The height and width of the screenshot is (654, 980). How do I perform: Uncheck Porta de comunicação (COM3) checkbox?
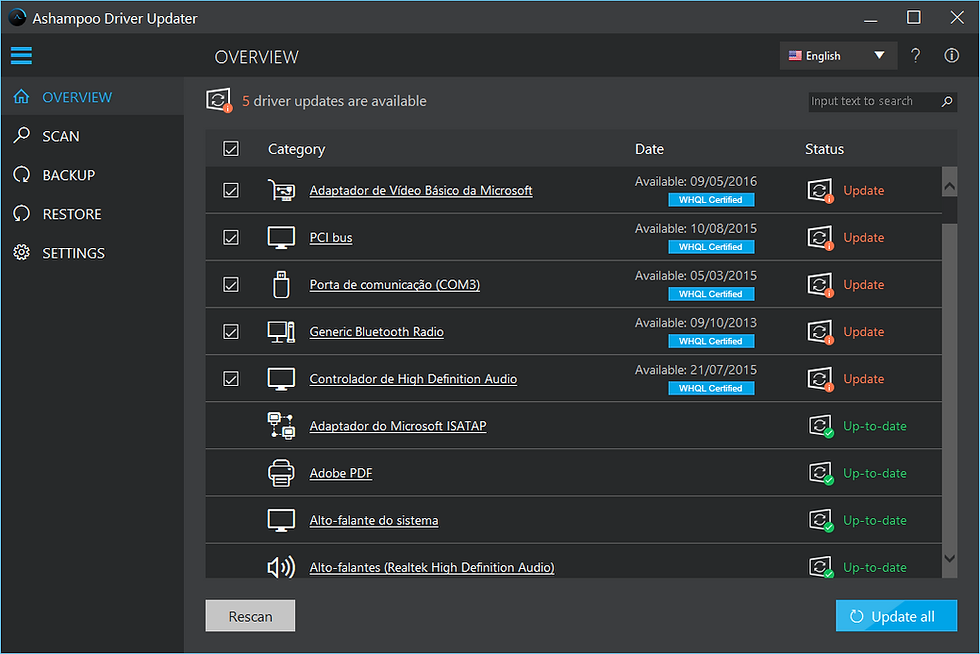(231, 284)
